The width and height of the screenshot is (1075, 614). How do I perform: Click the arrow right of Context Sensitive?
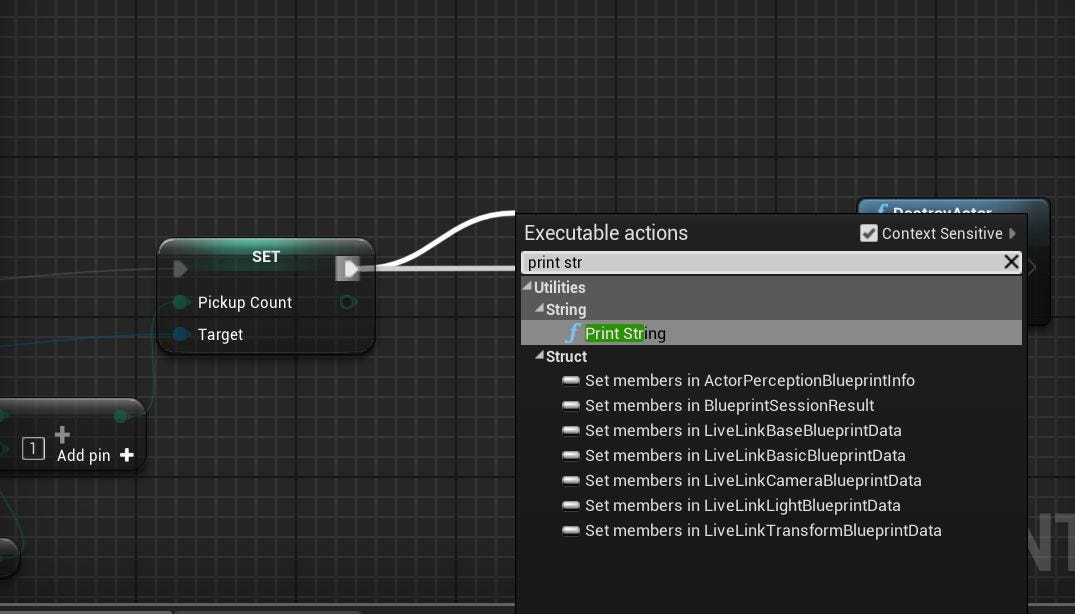coord(1012,233)
